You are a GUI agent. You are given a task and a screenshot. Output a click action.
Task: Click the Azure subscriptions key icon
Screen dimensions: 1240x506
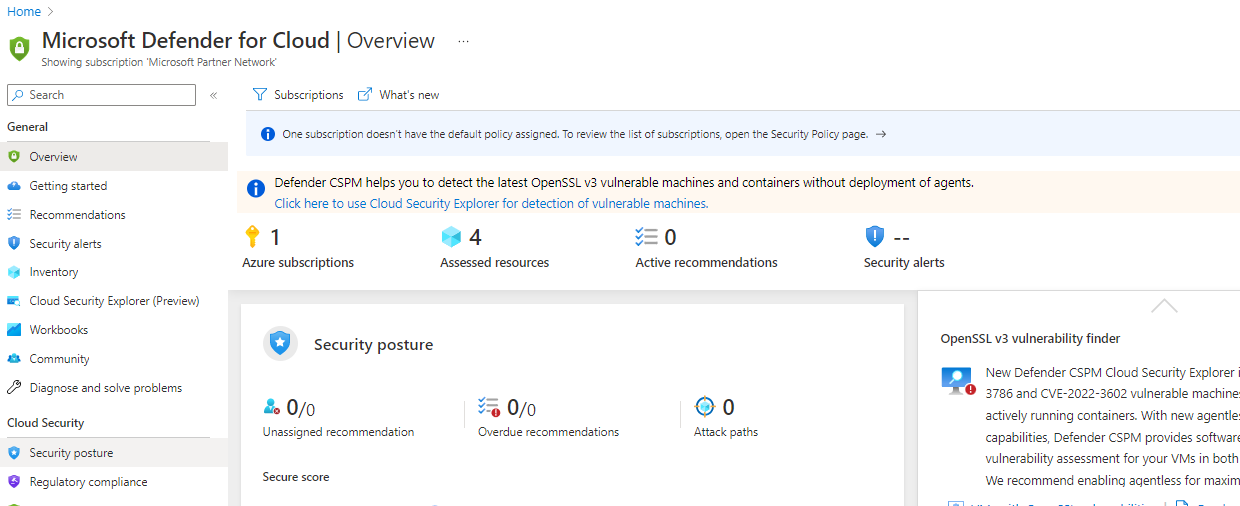pyautogui.click(x=252, y=237)
